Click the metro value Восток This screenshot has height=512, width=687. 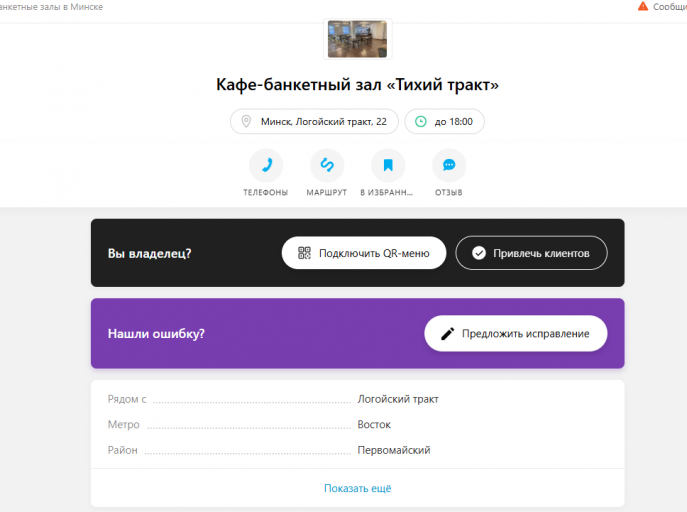(374, 424)
